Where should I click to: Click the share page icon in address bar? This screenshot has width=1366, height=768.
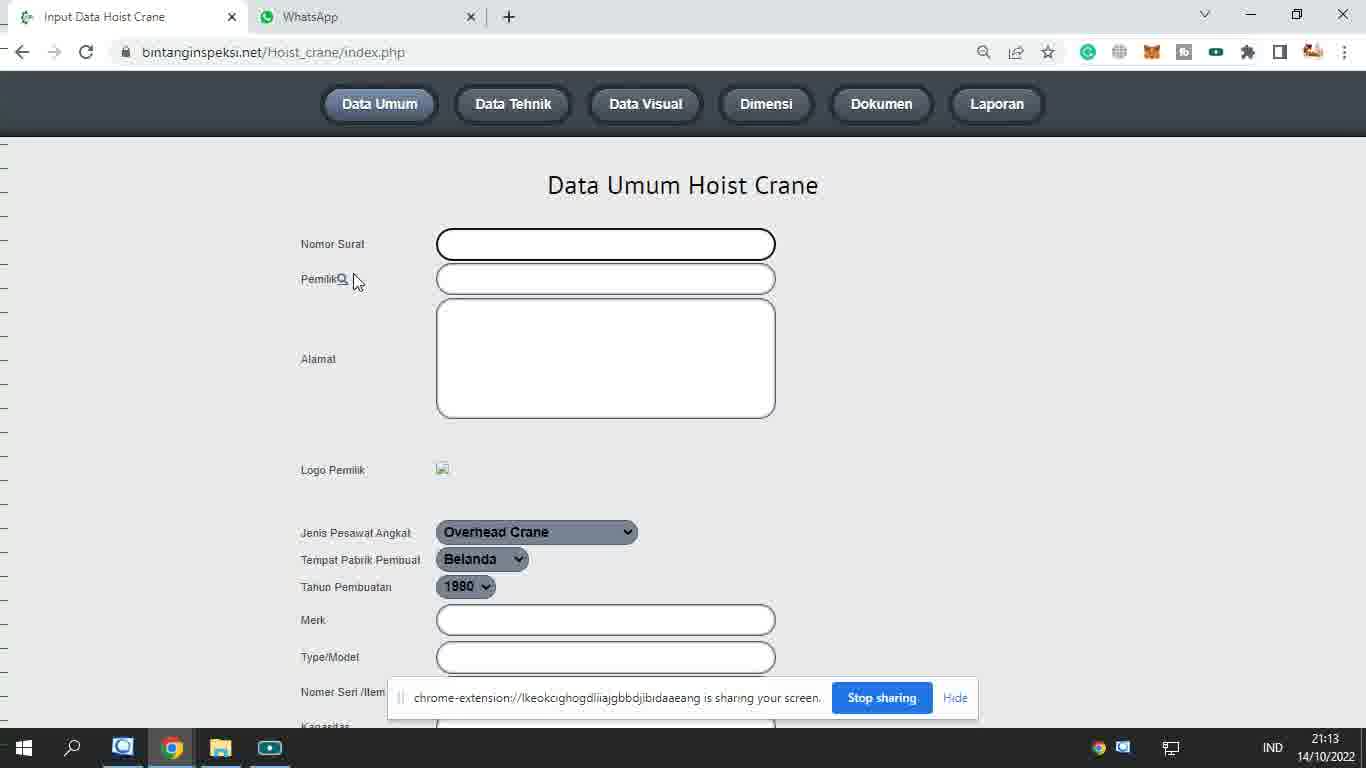click(1016, 52)
